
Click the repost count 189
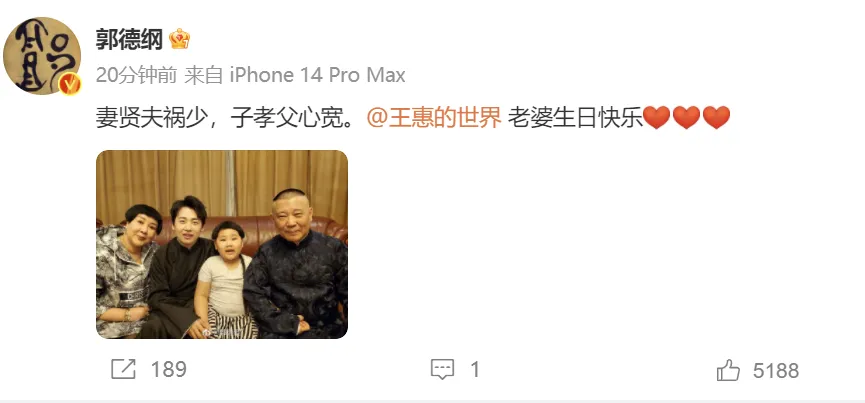169,370
